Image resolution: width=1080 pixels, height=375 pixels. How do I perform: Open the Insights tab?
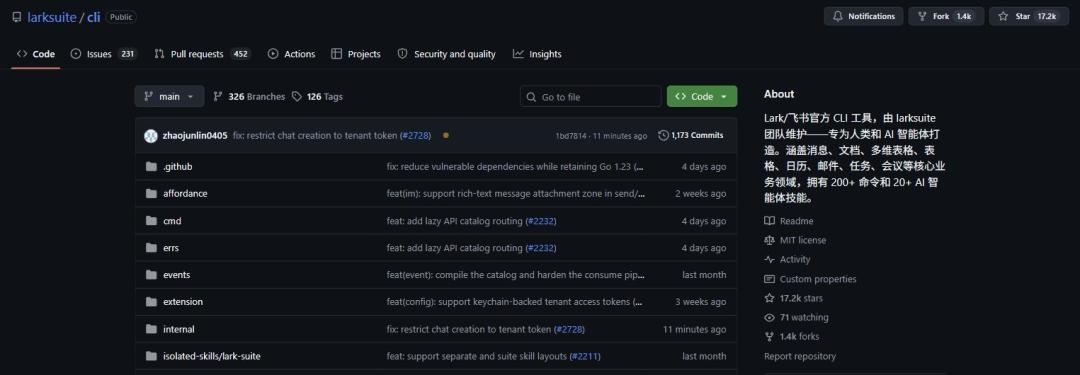click(537, 54)
